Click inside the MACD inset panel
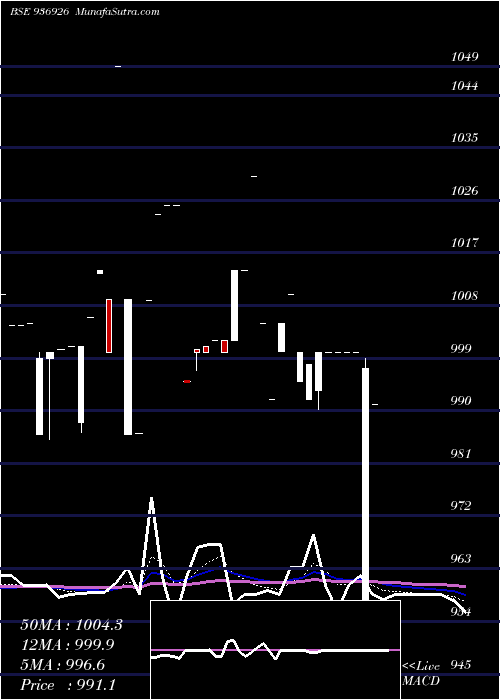 (275, 650)
